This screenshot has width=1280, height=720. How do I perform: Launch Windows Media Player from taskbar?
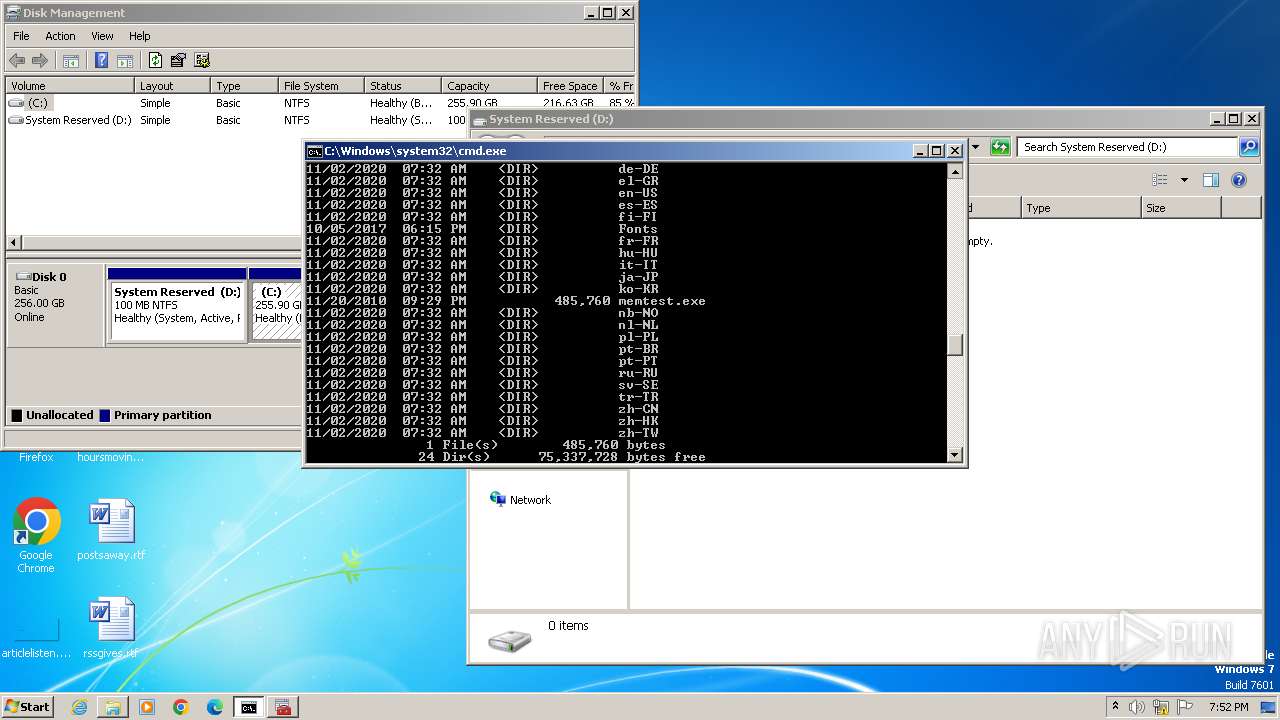click(x=147, y=707)
